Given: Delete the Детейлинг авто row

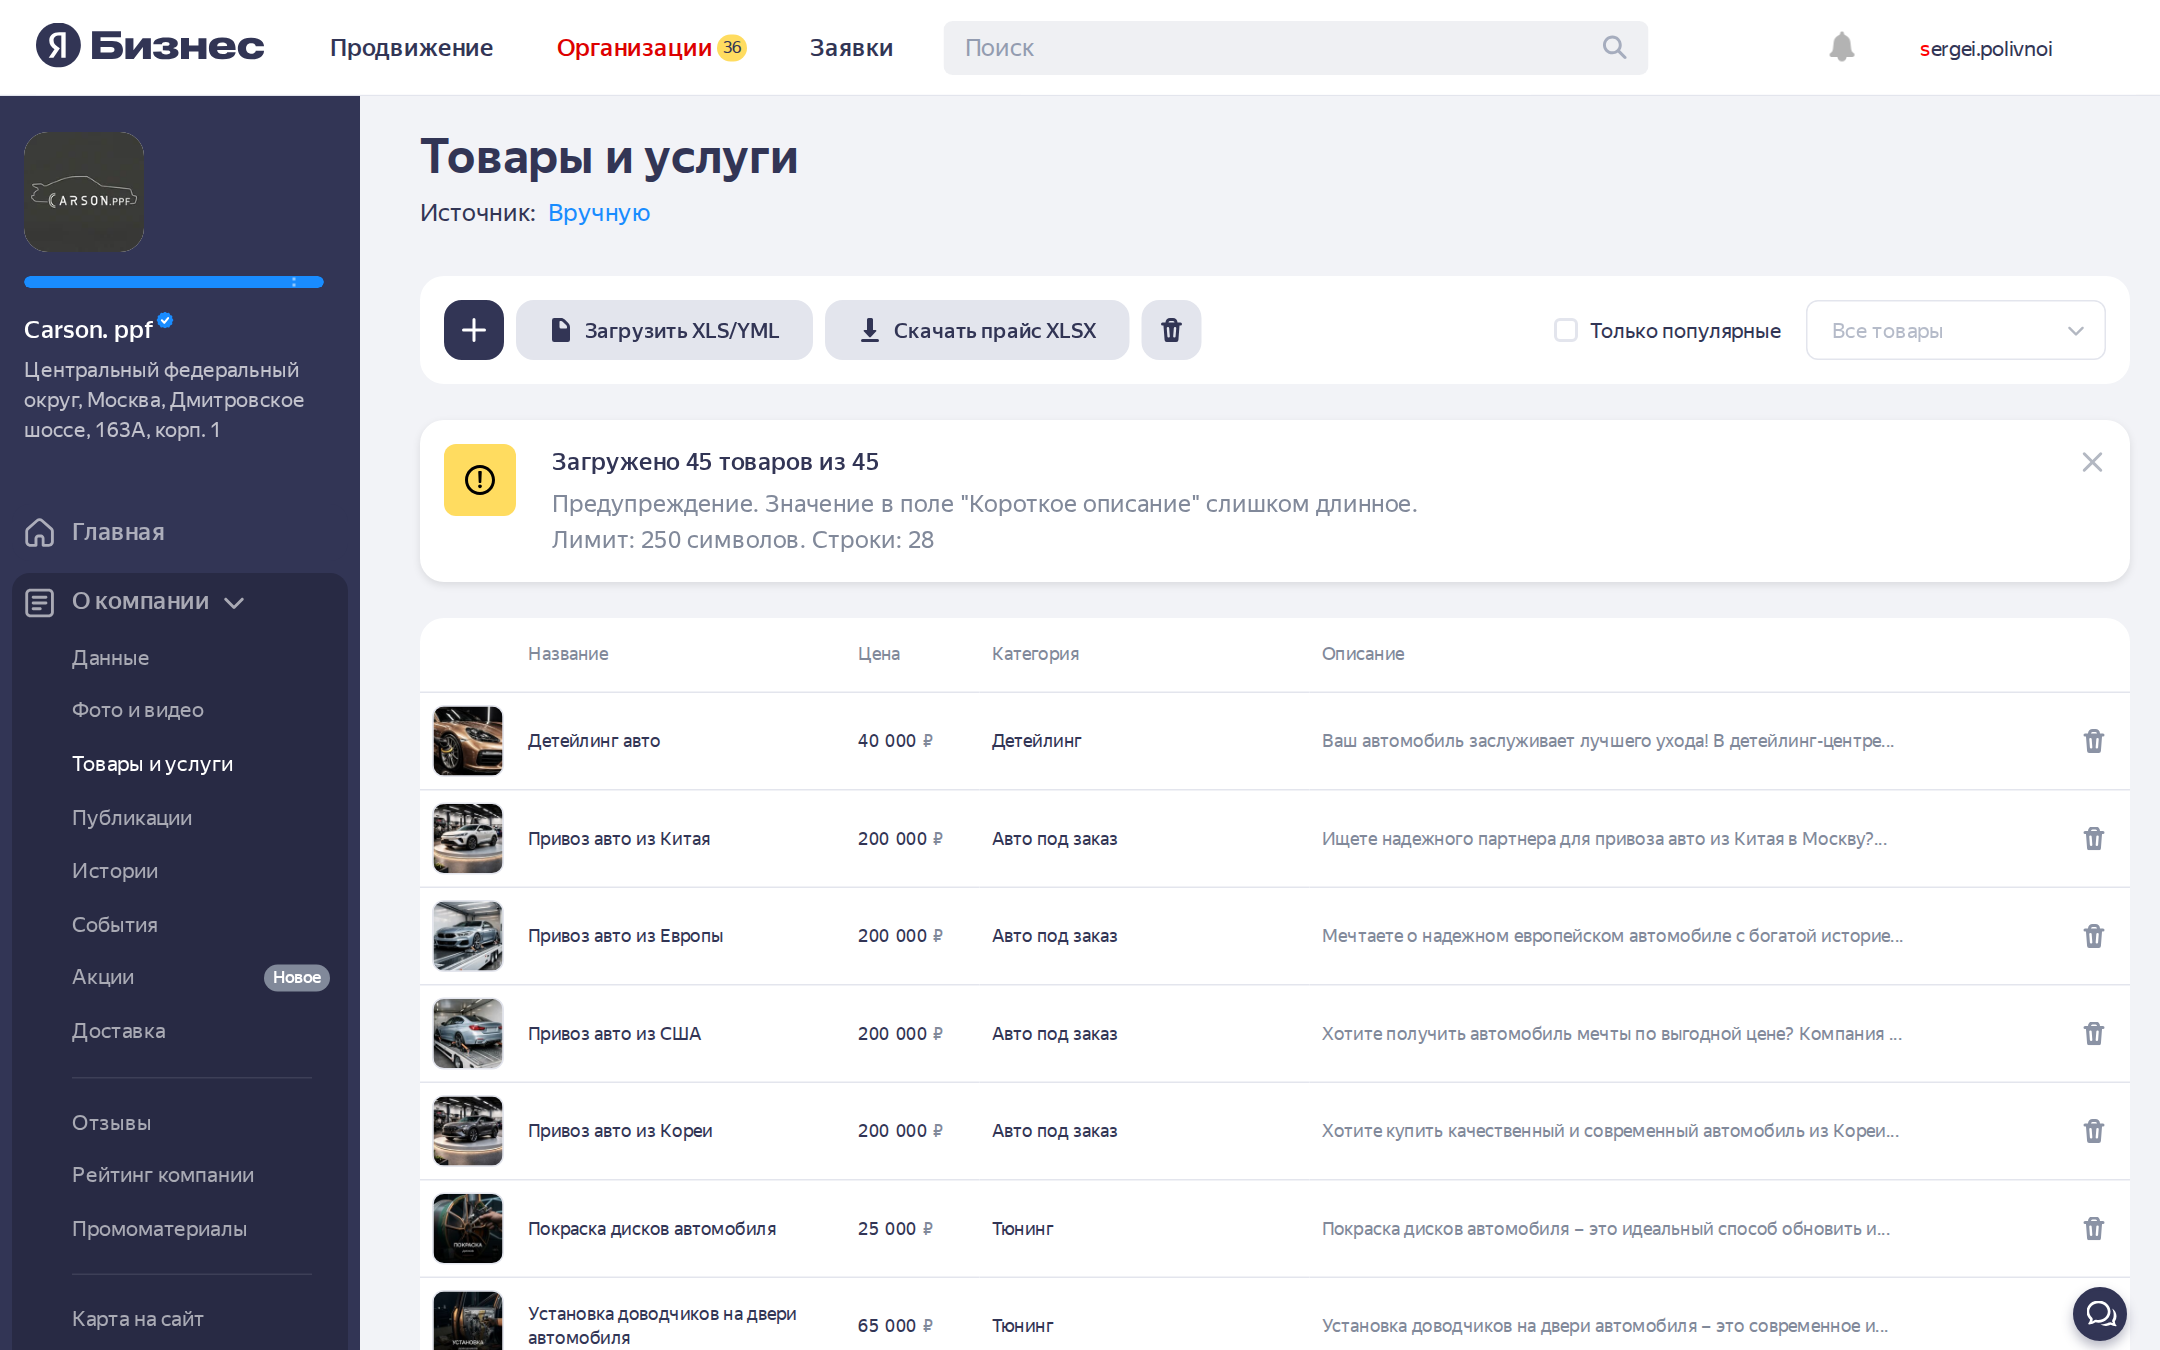Looking at the screenshot, I should (x=2094, y=741).
